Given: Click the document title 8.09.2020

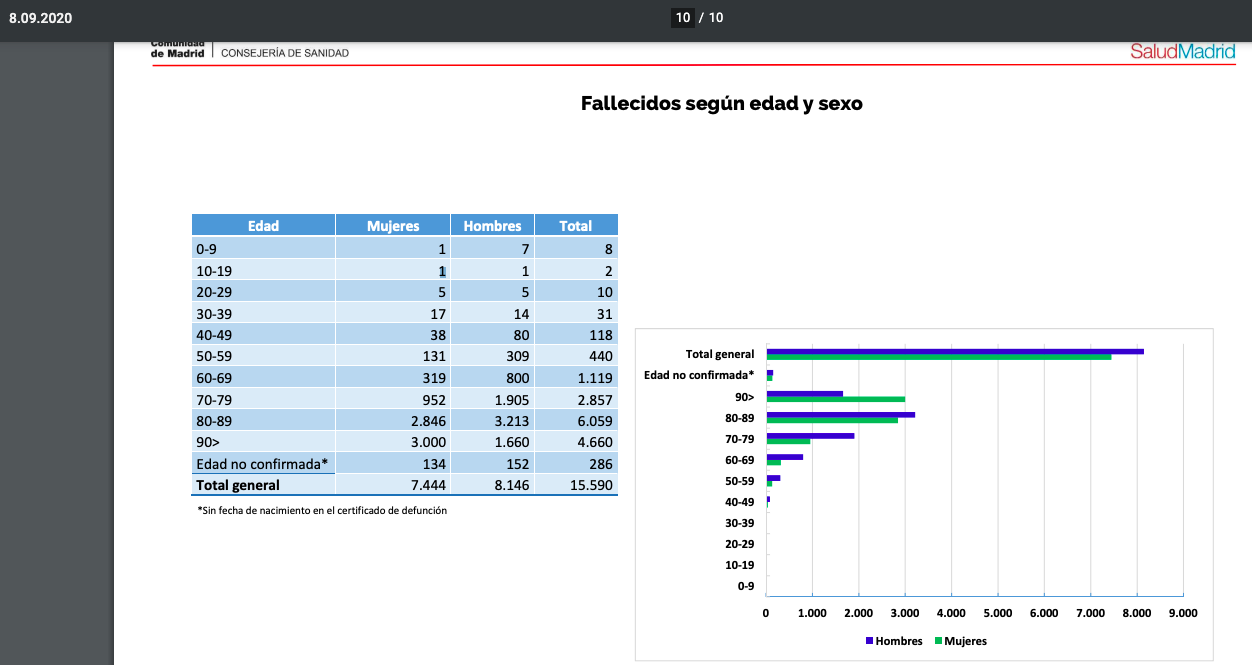Looking at the screenshot, I should coord(40,18).
